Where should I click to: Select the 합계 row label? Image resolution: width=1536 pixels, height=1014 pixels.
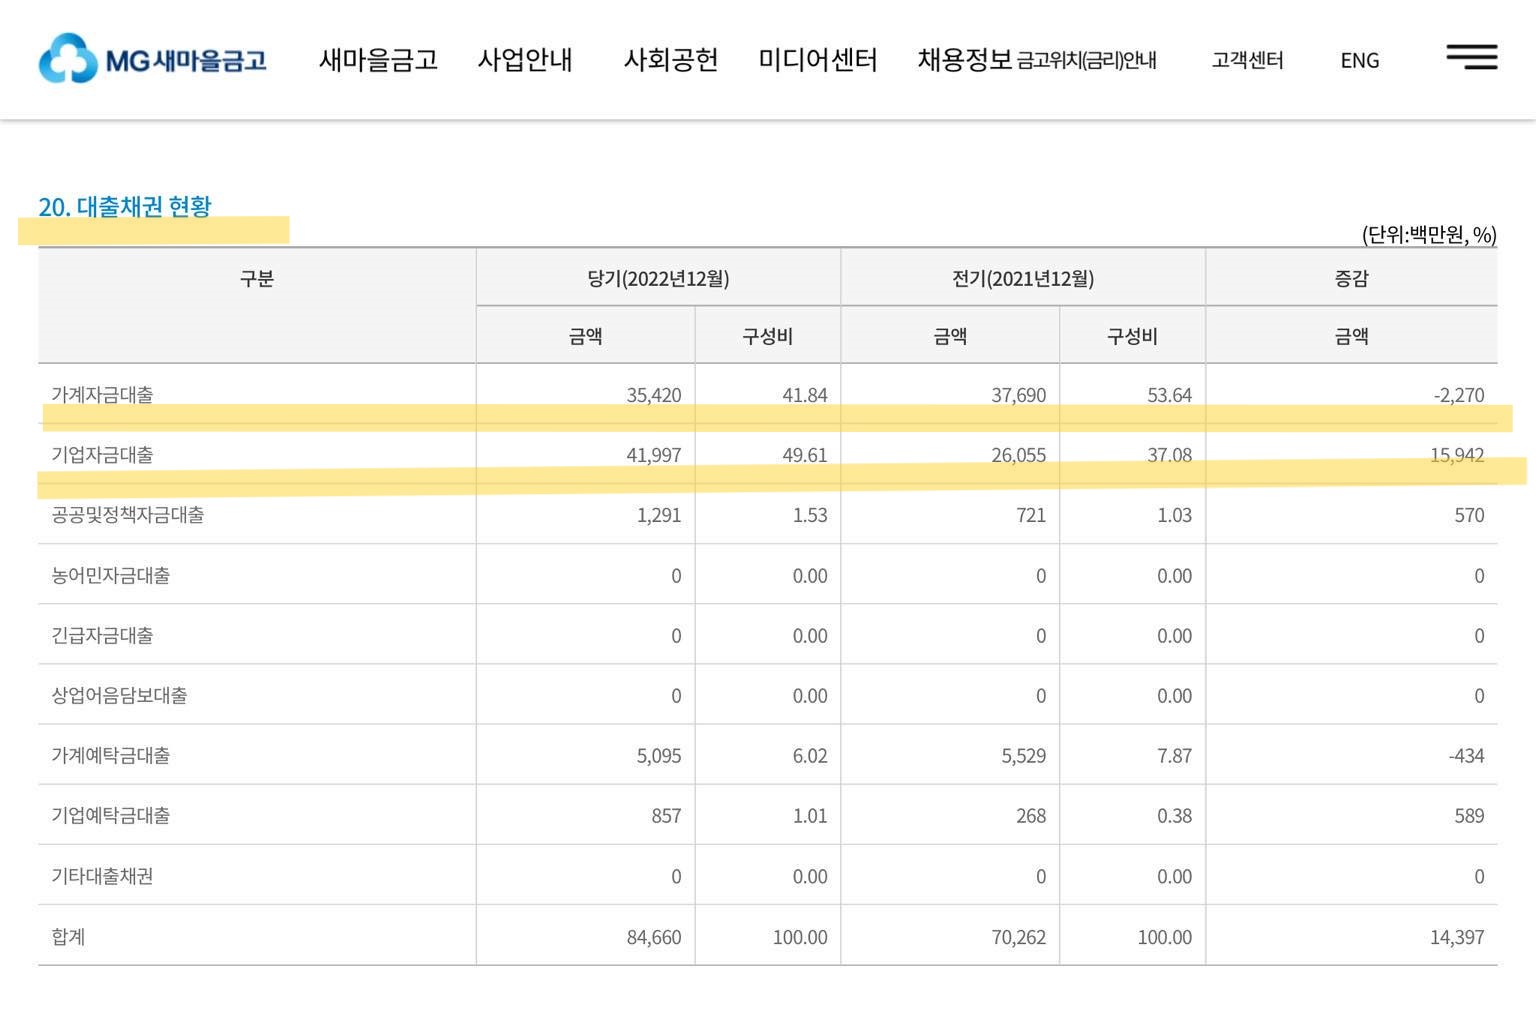point(68,937)
